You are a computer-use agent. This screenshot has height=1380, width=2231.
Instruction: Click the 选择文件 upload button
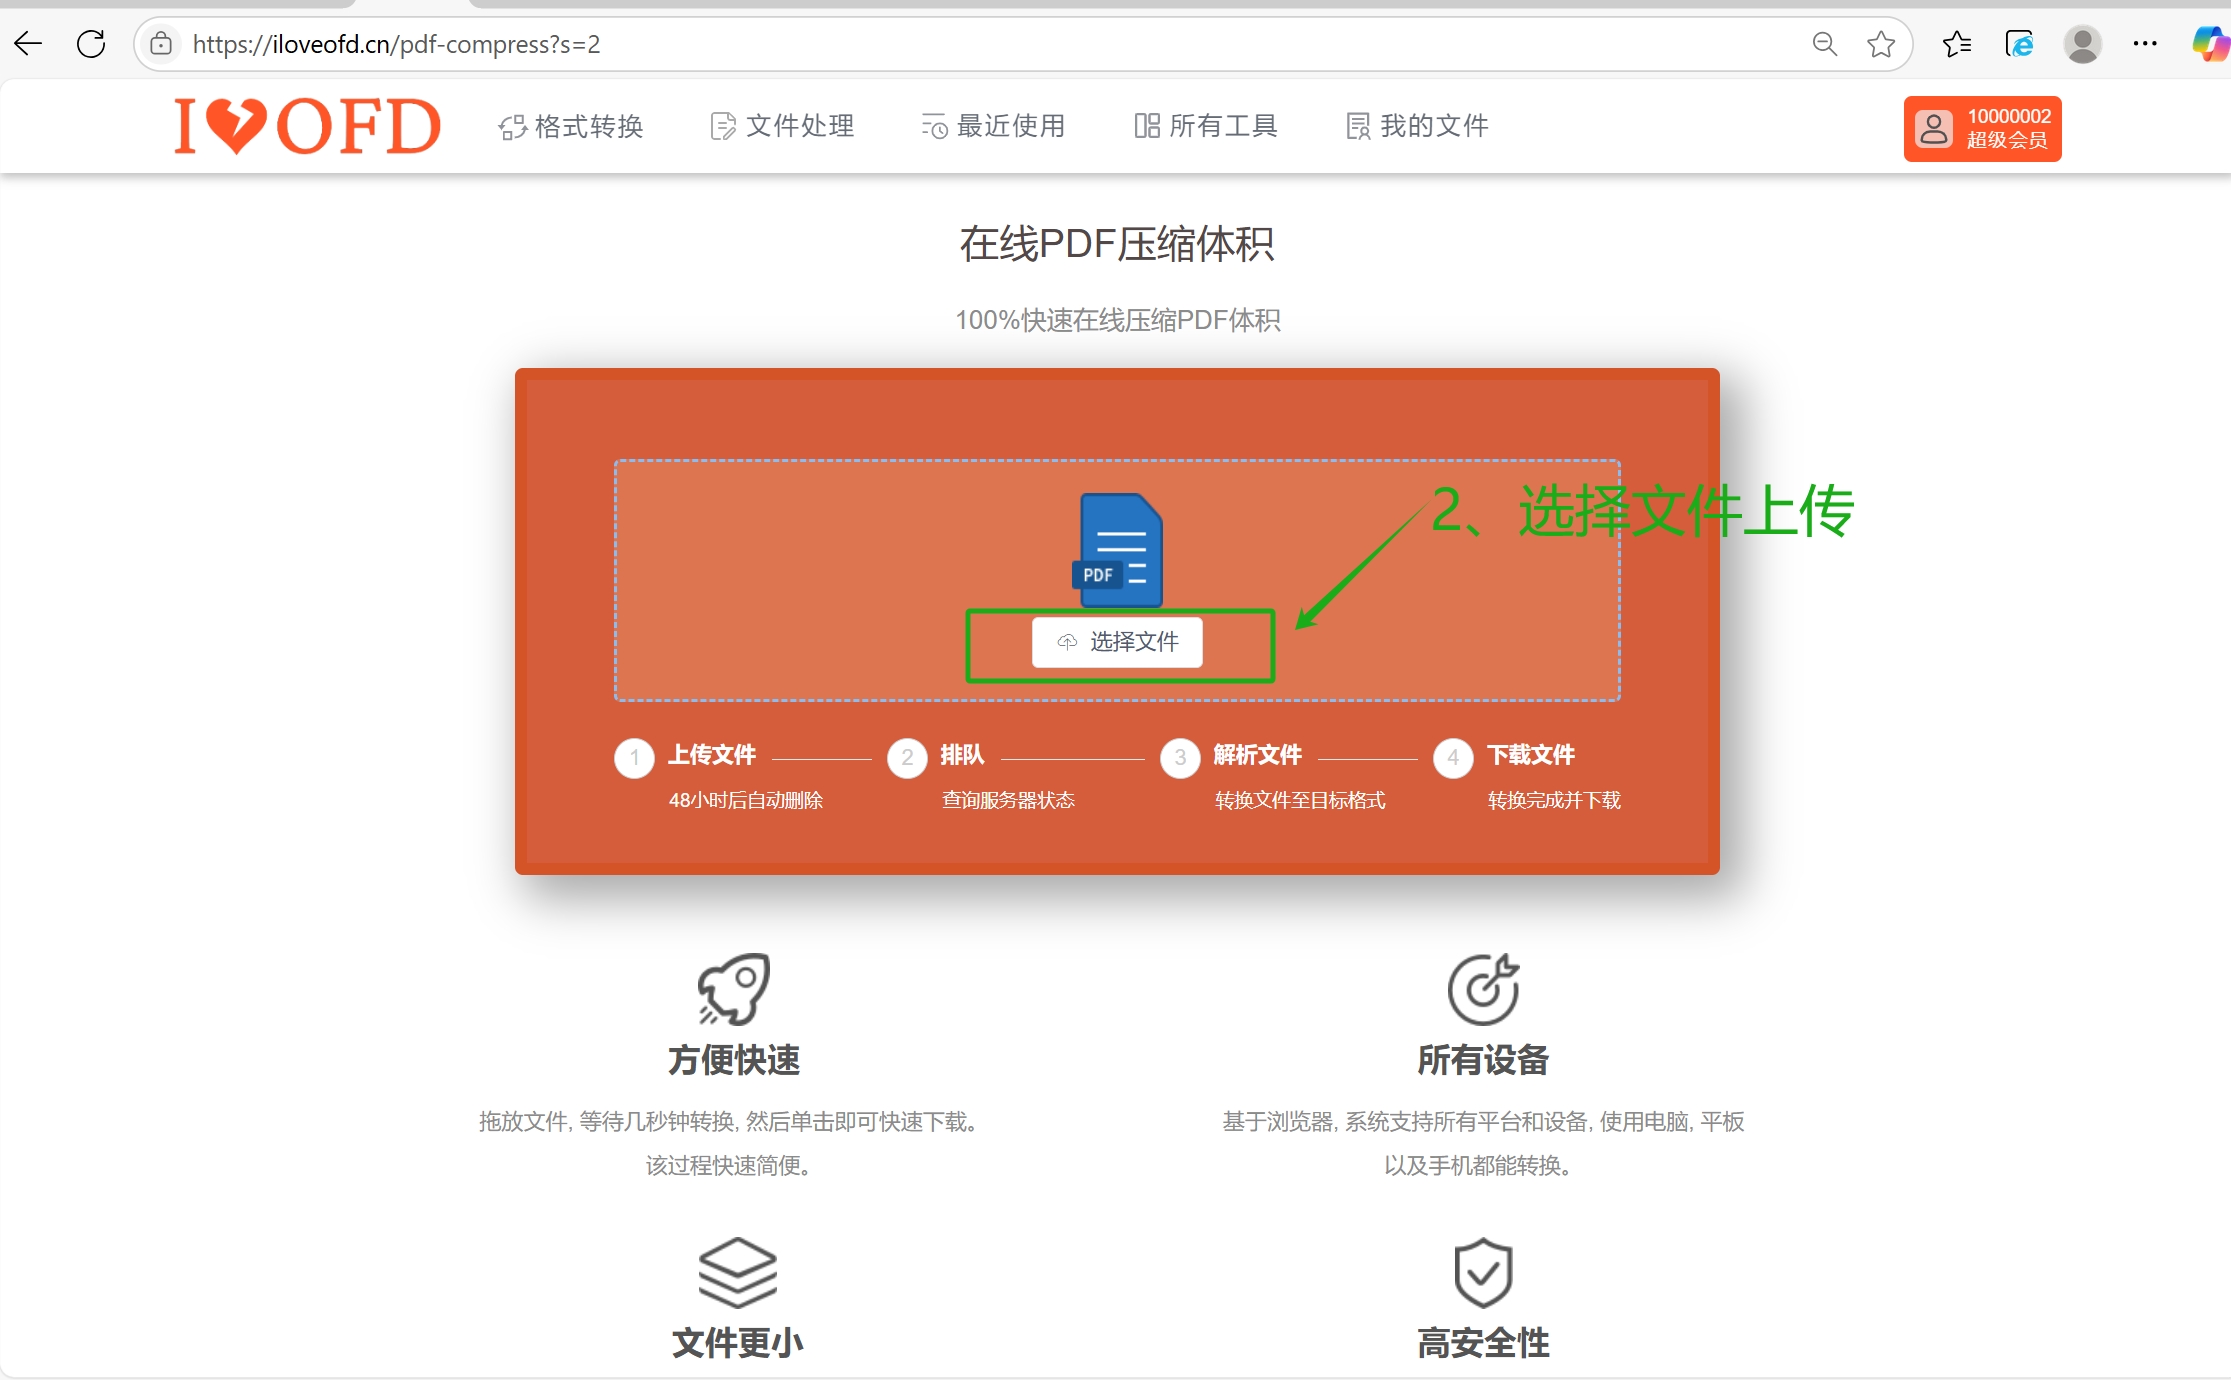click(x=1117, y=642)
